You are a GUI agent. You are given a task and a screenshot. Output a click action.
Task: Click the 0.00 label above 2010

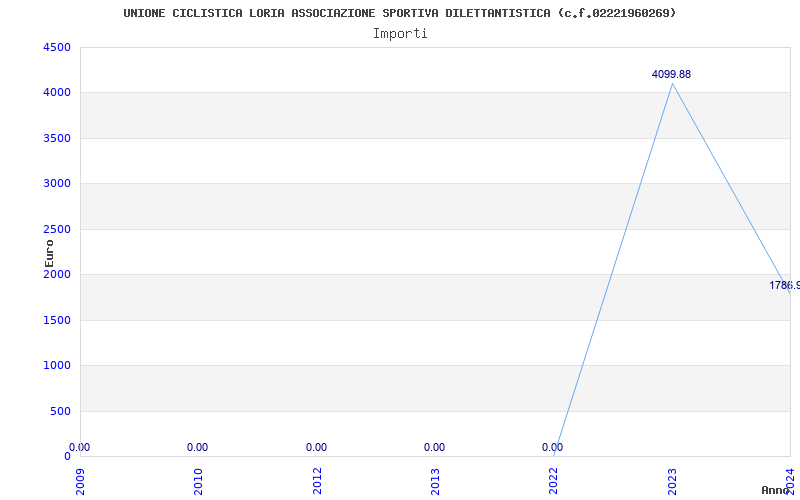[x=197, y=447]
